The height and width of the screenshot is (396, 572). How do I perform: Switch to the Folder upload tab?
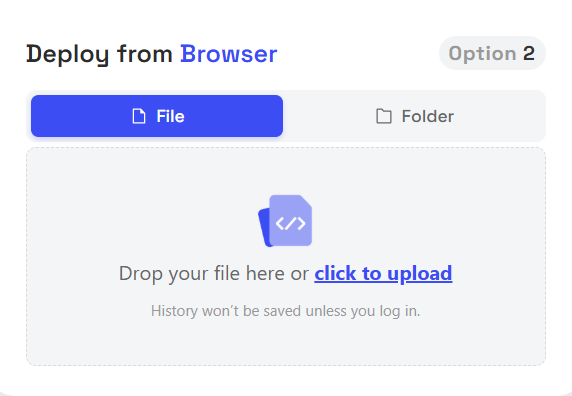(415, 116)
